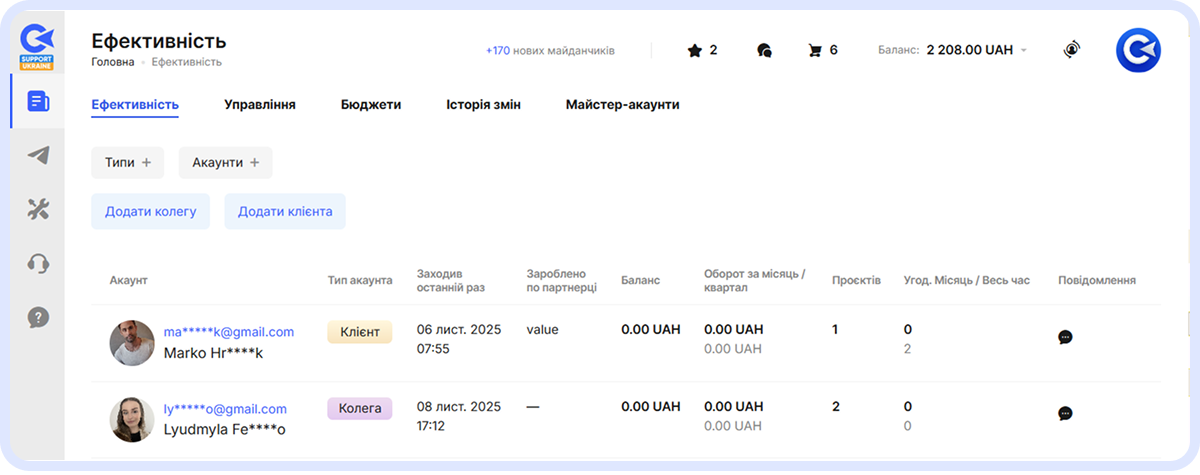
Task: Open message icon for Marko's row
Action: pos(1065,337)
